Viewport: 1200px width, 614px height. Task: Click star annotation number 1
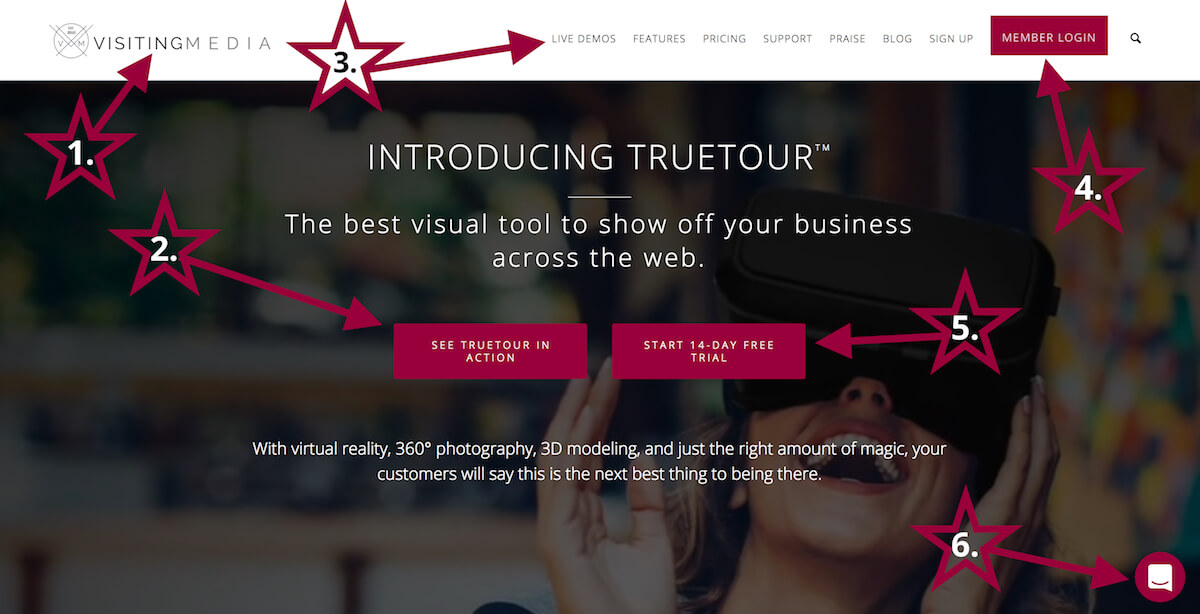(x=79, y=152)
